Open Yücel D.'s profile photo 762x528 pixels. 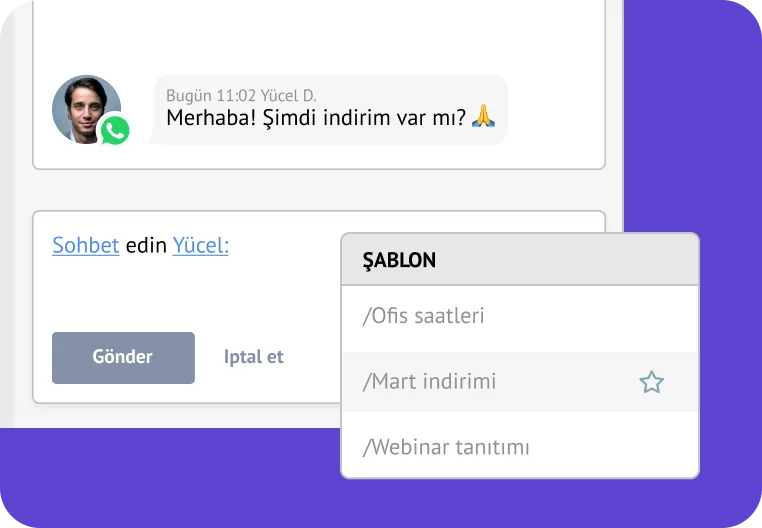pyautogui.click(x=84, y=106)
